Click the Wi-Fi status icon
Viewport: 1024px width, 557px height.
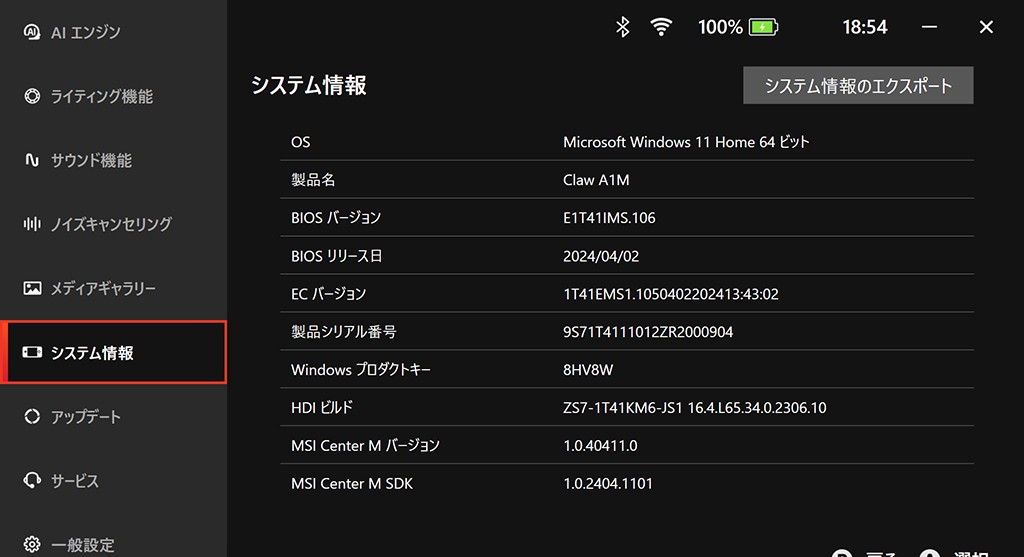(x=661, y=27)
